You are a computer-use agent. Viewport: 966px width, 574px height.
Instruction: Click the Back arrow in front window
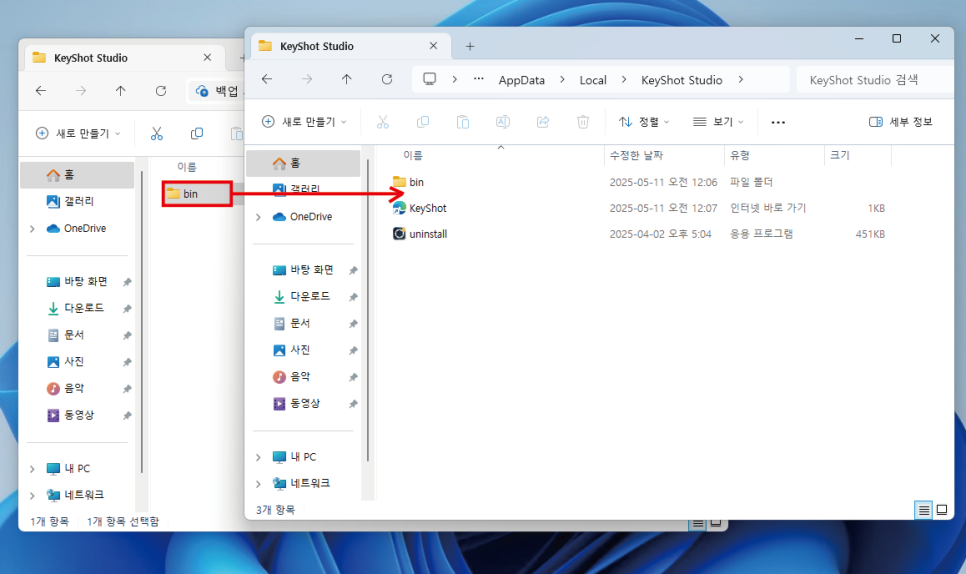pos(267,79)
